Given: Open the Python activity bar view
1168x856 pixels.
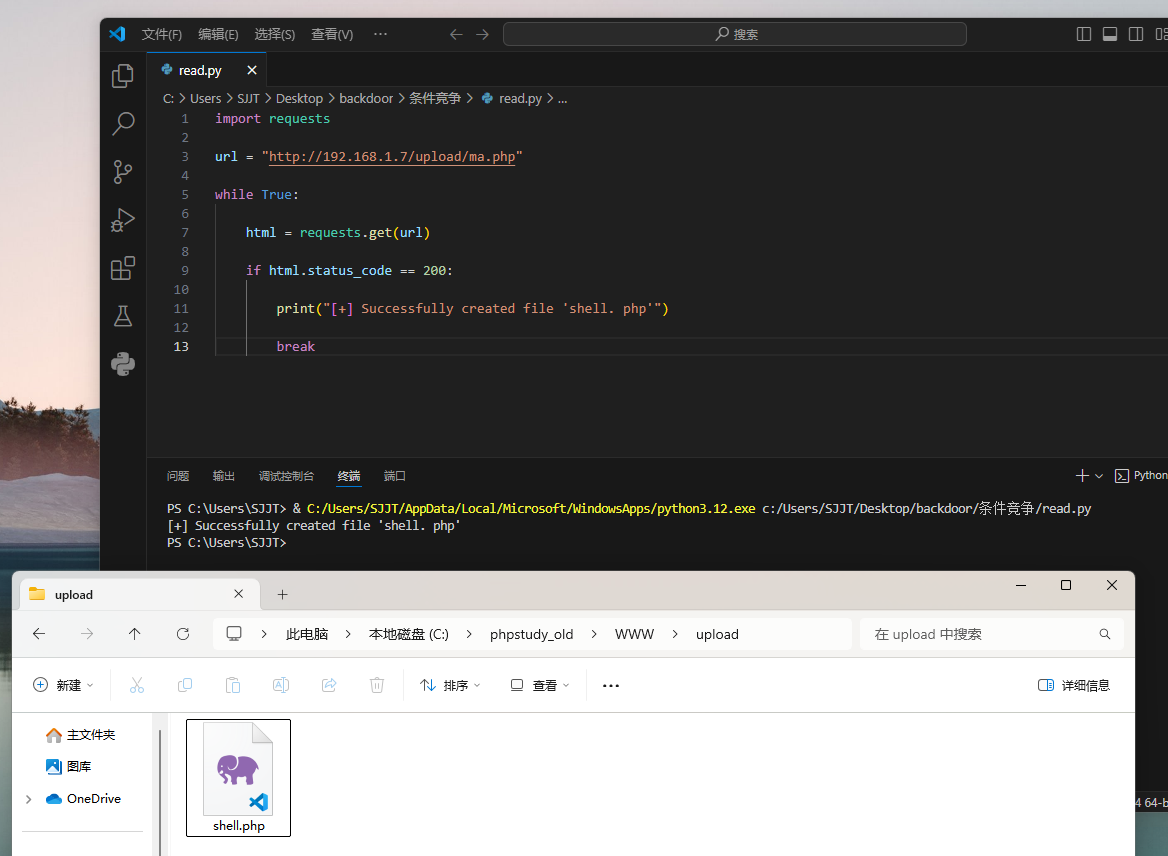Looking at the screenshot, I should pyautogui.click(x=123, y=364).
